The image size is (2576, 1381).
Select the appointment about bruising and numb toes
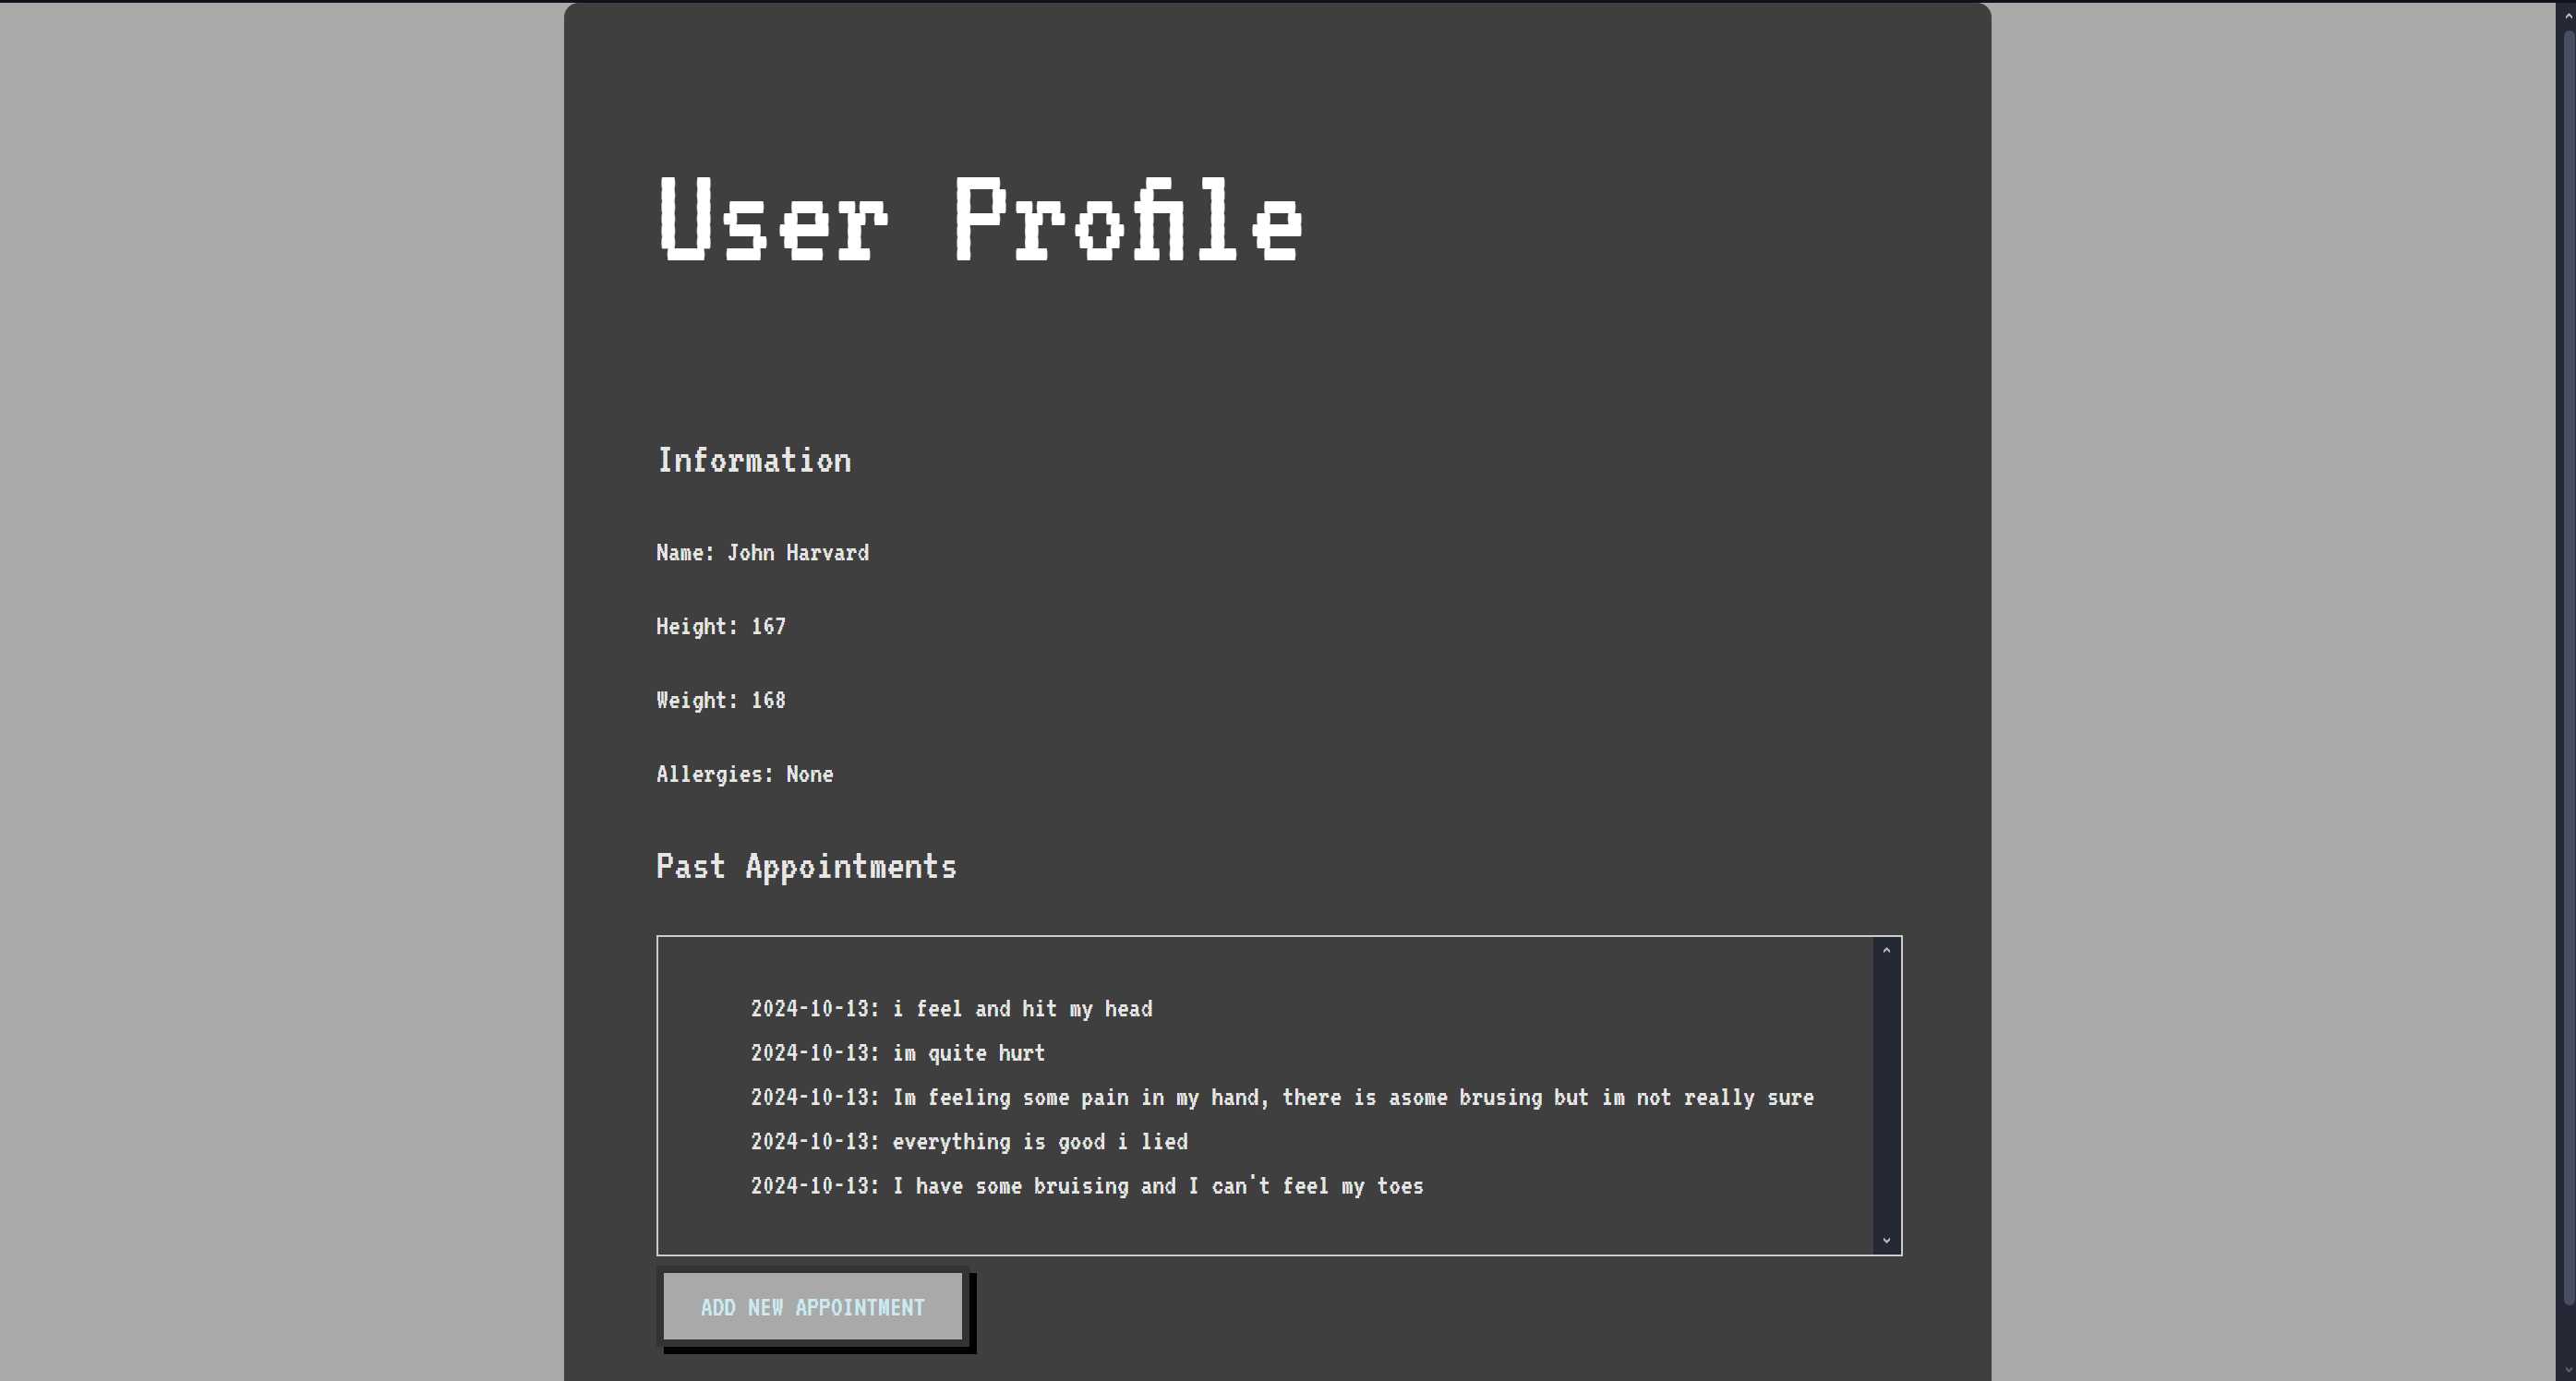click(x=1087, y=1186)
